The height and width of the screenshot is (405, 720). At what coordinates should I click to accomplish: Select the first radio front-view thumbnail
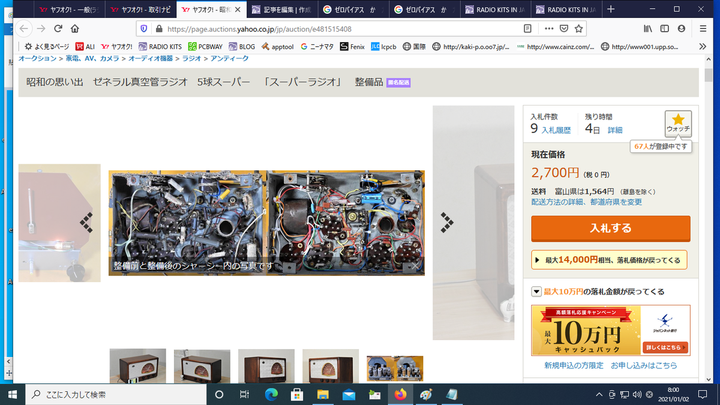tap(137, 366)
